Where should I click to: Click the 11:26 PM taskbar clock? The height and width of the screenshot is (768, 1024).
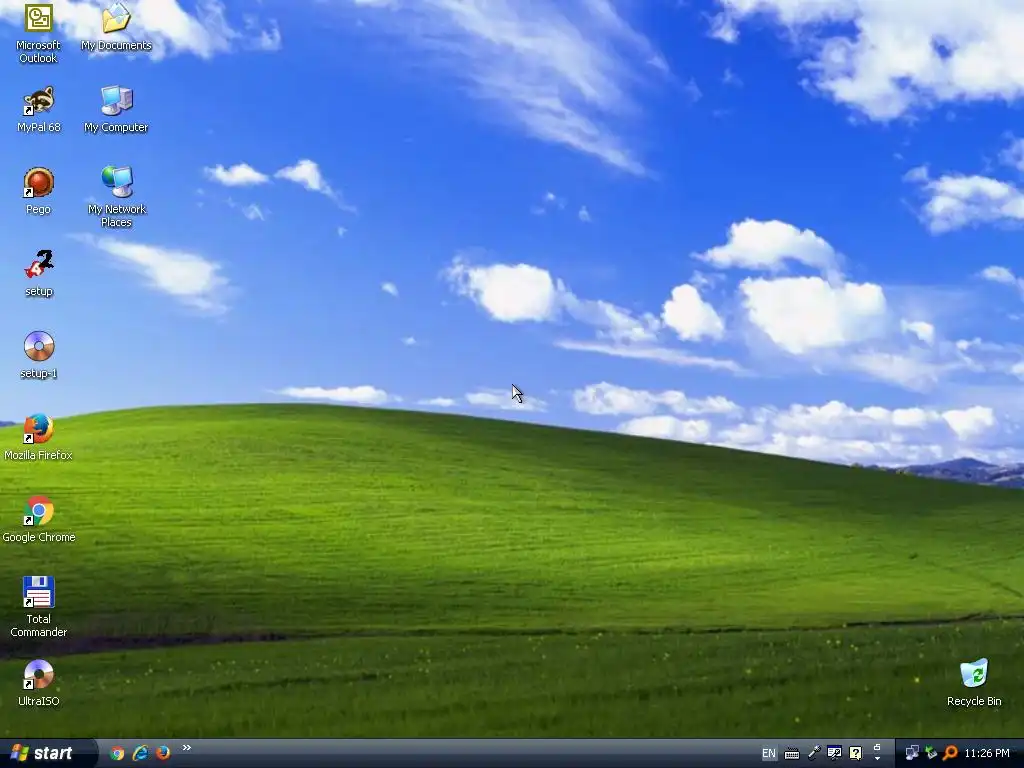click(987, 754)
